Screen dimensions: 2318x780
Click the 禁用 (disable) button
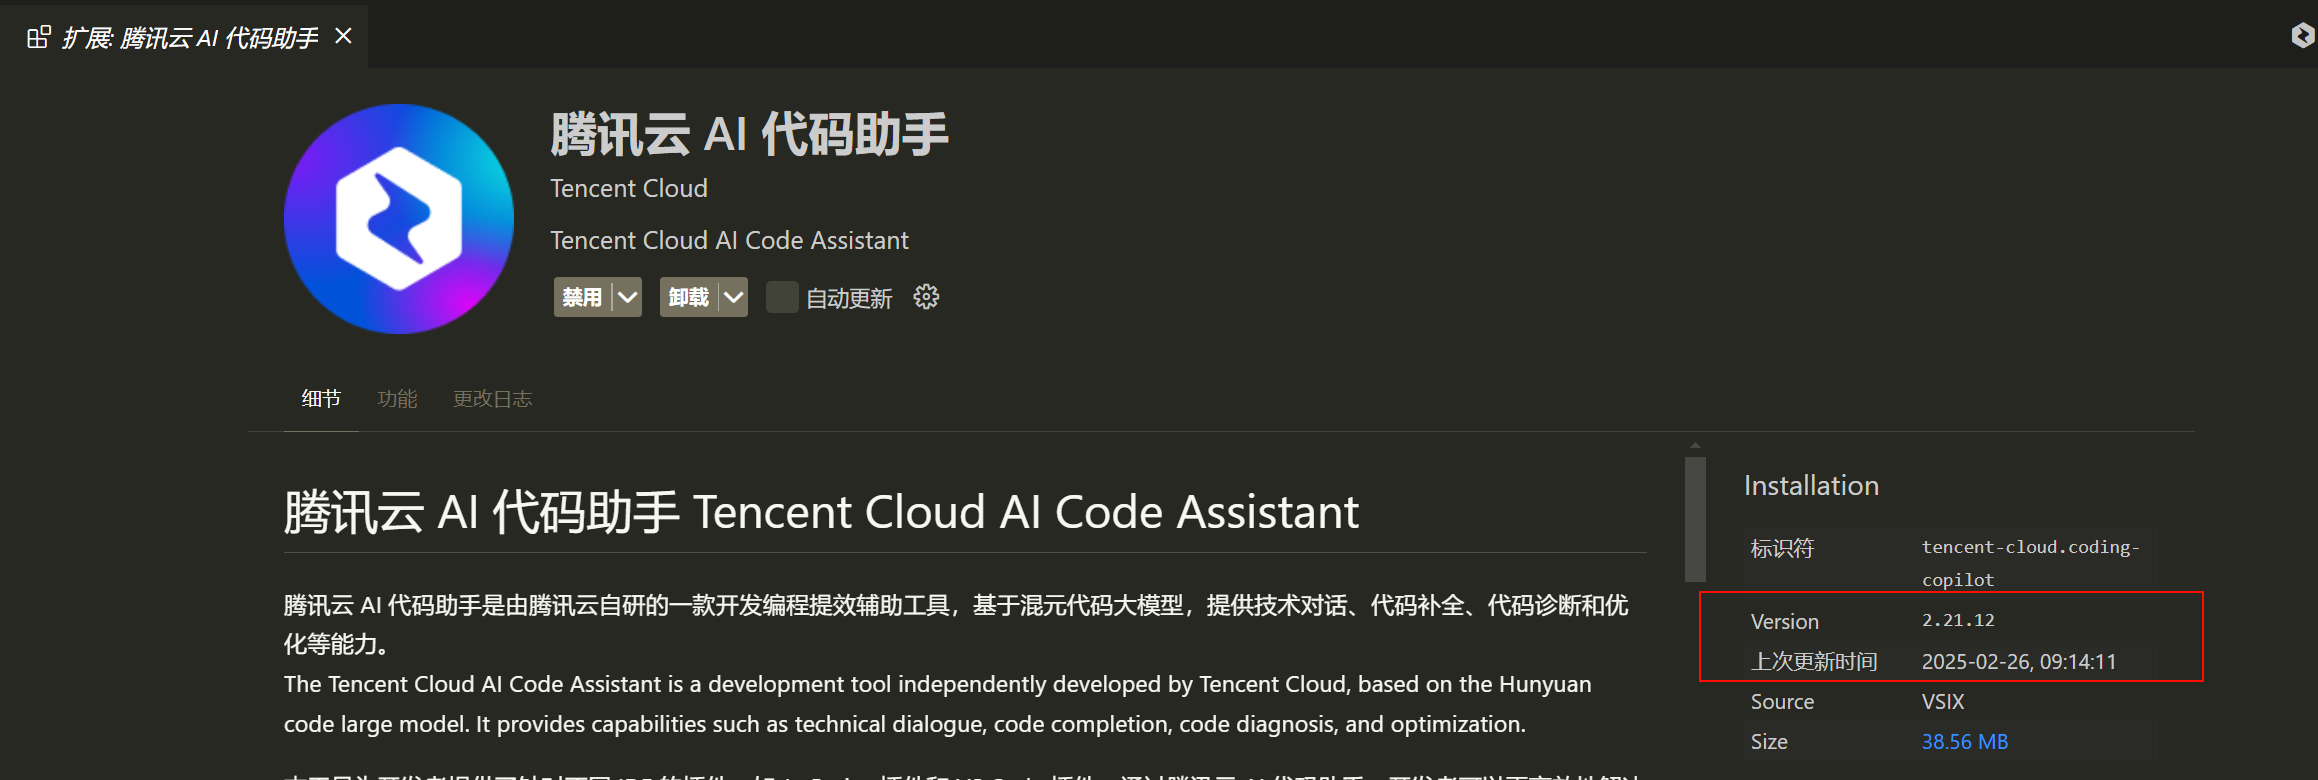pos(582,297)
